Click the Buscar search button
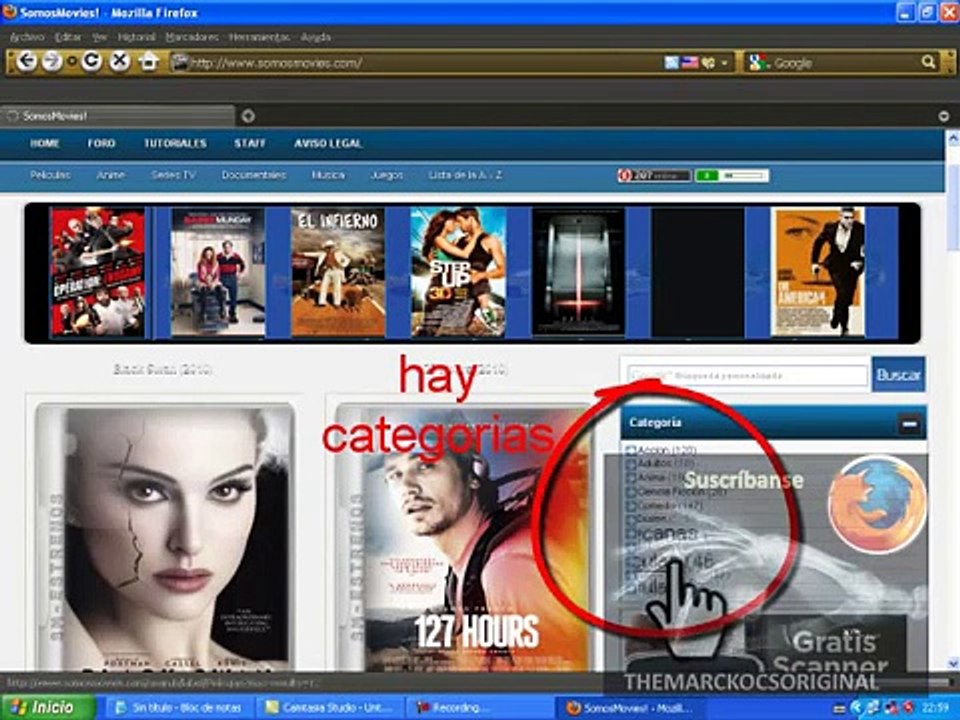The width and height of the screenshot is (960, 720). tap(898, 375)
